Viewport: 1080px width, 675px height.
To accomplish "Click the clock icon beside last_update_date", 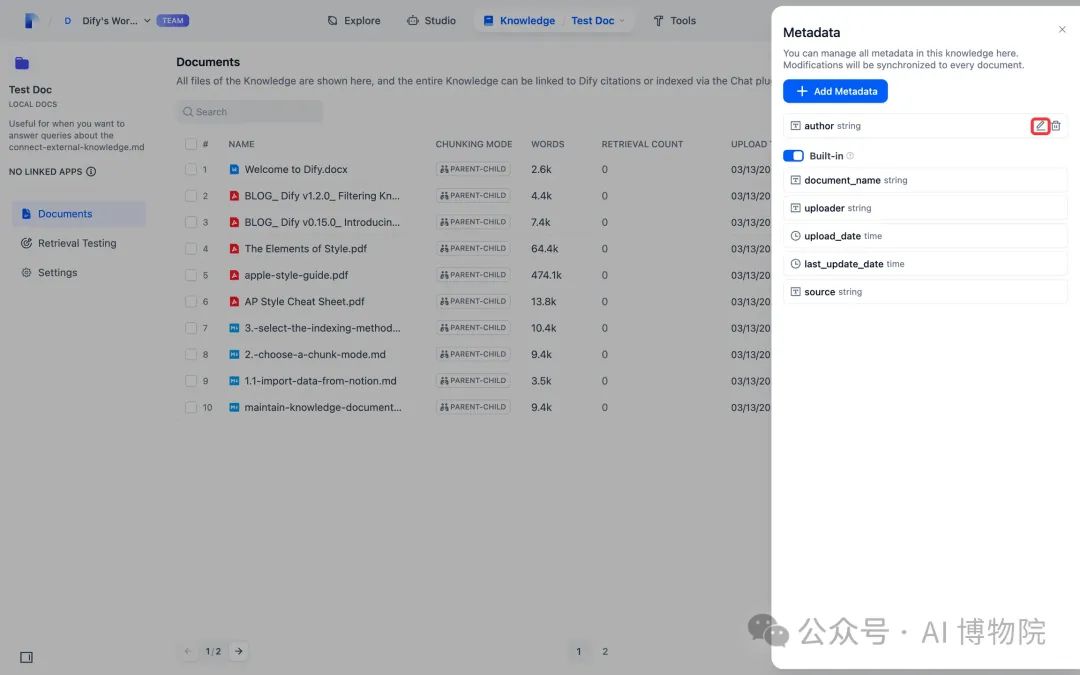I will point(796,264).
